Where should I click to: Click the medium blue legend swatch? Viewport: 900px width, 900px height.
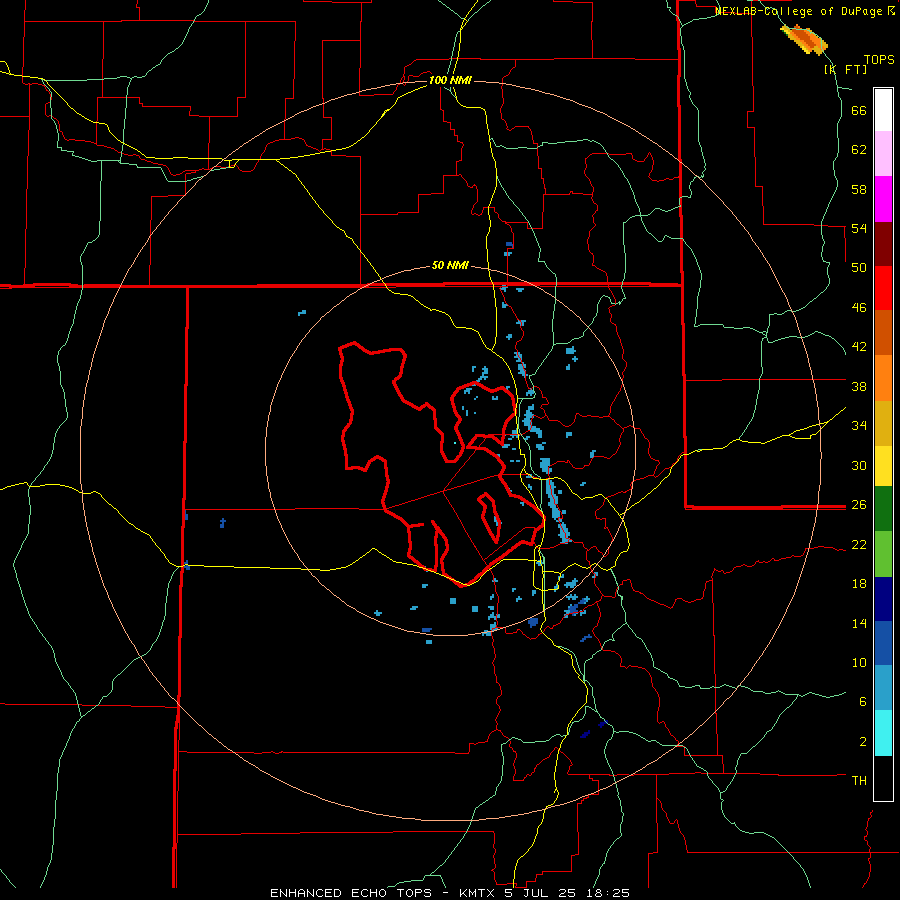click(883, 643)
